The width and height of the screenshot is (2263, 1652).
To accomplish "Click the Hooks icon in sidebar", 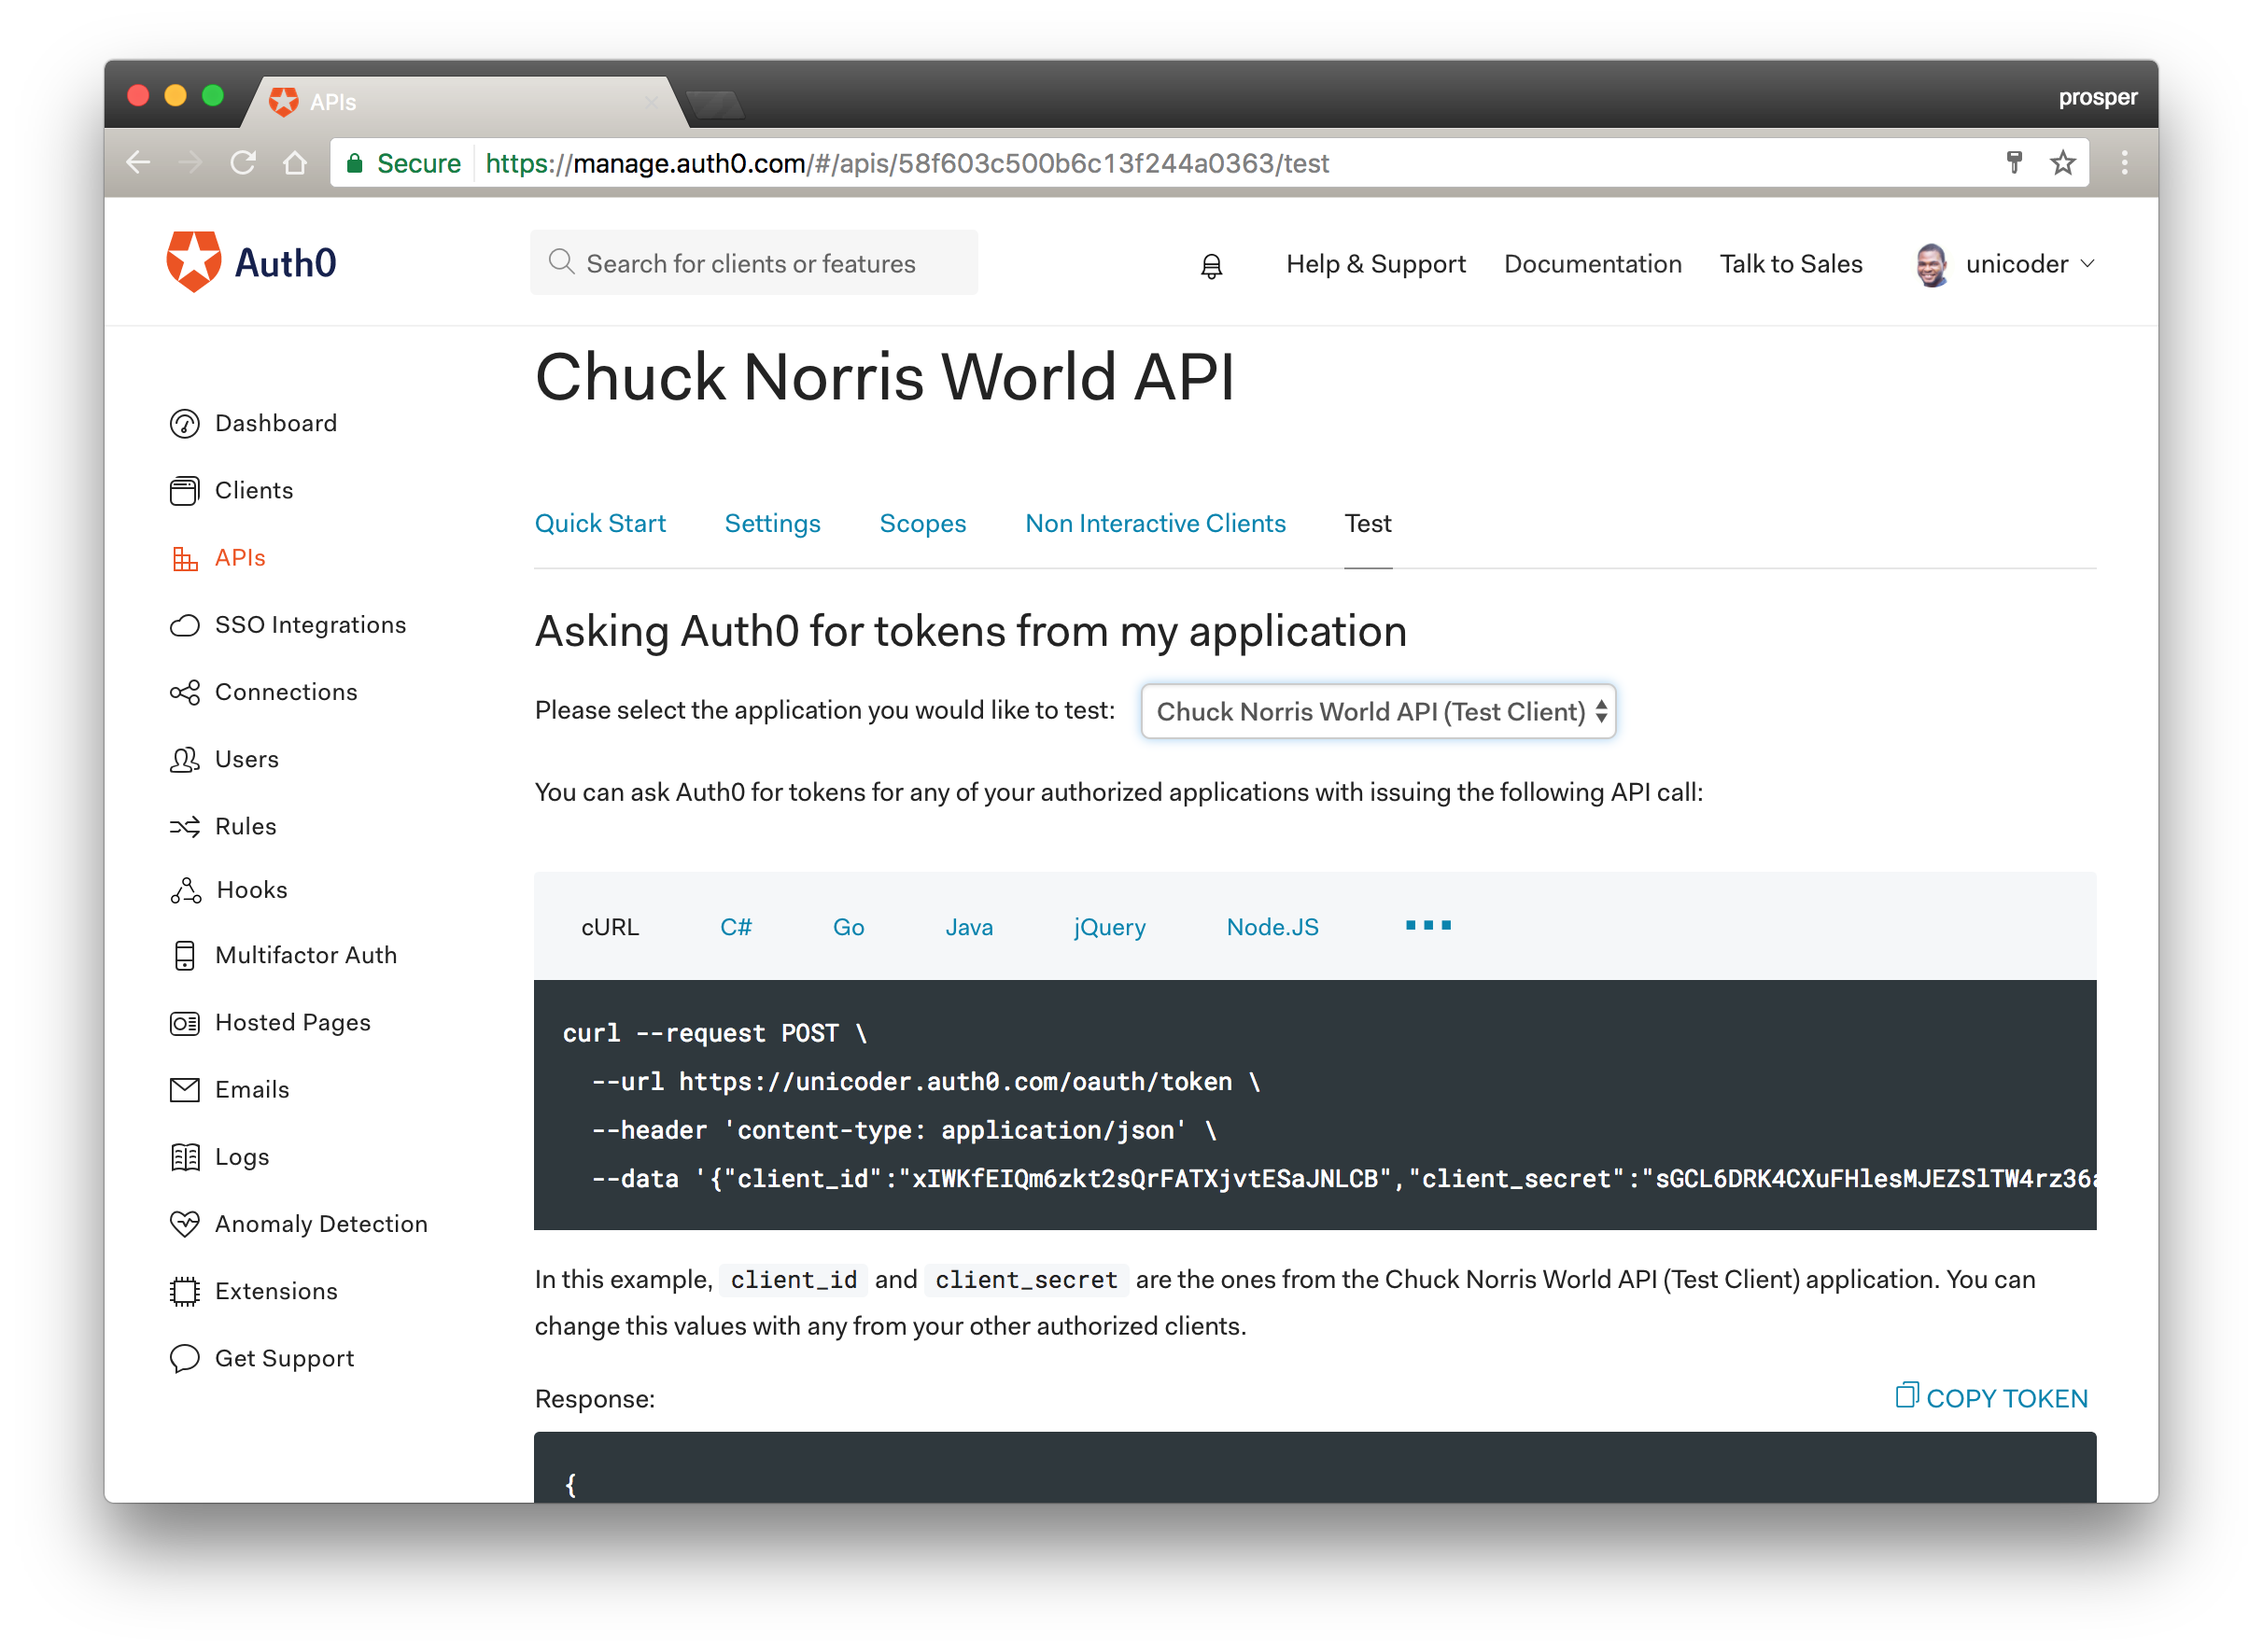I will tap(185, 891).
